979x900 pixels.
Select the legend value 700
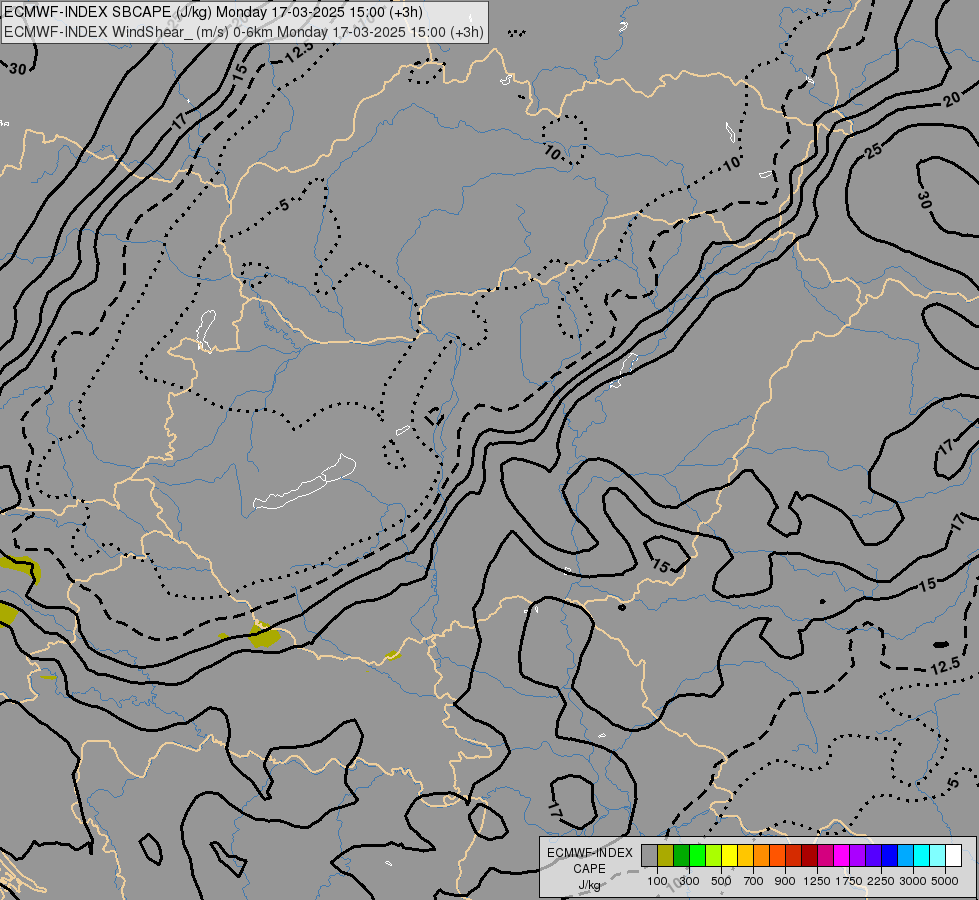click(x=754, y=881)
